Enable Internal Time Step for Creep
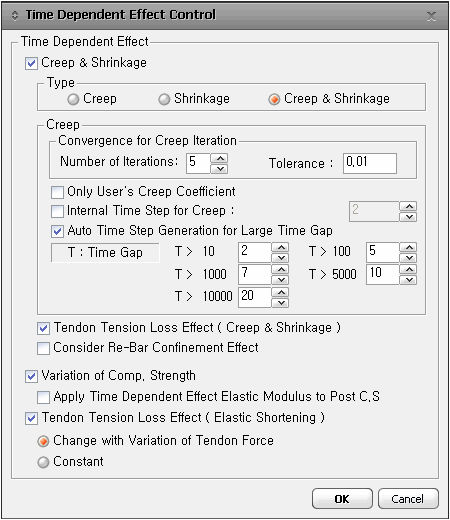The image size is (450, 520). click(57, 211)
